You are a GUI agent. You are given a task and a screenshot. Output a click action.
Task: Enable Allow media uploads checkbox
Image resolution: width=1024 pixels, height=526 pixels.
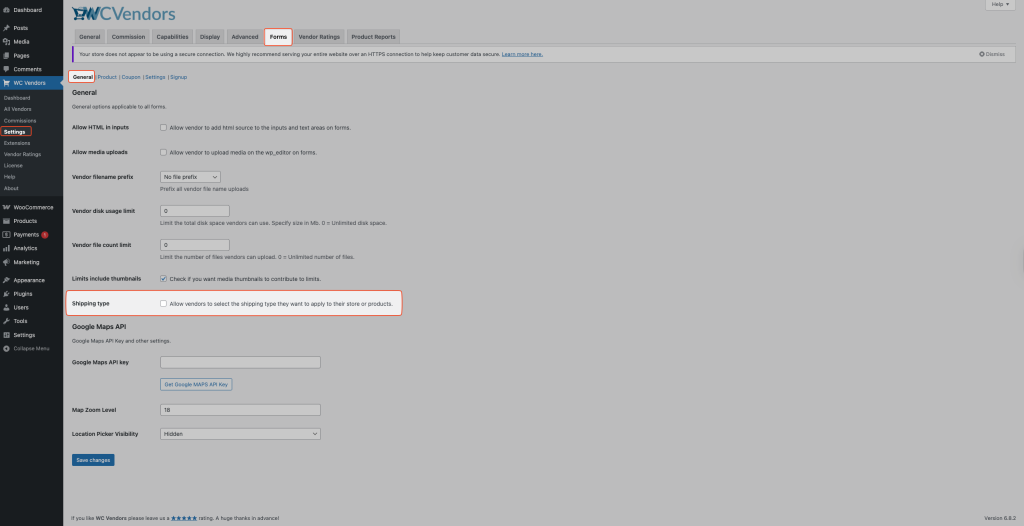pos(163,152)
